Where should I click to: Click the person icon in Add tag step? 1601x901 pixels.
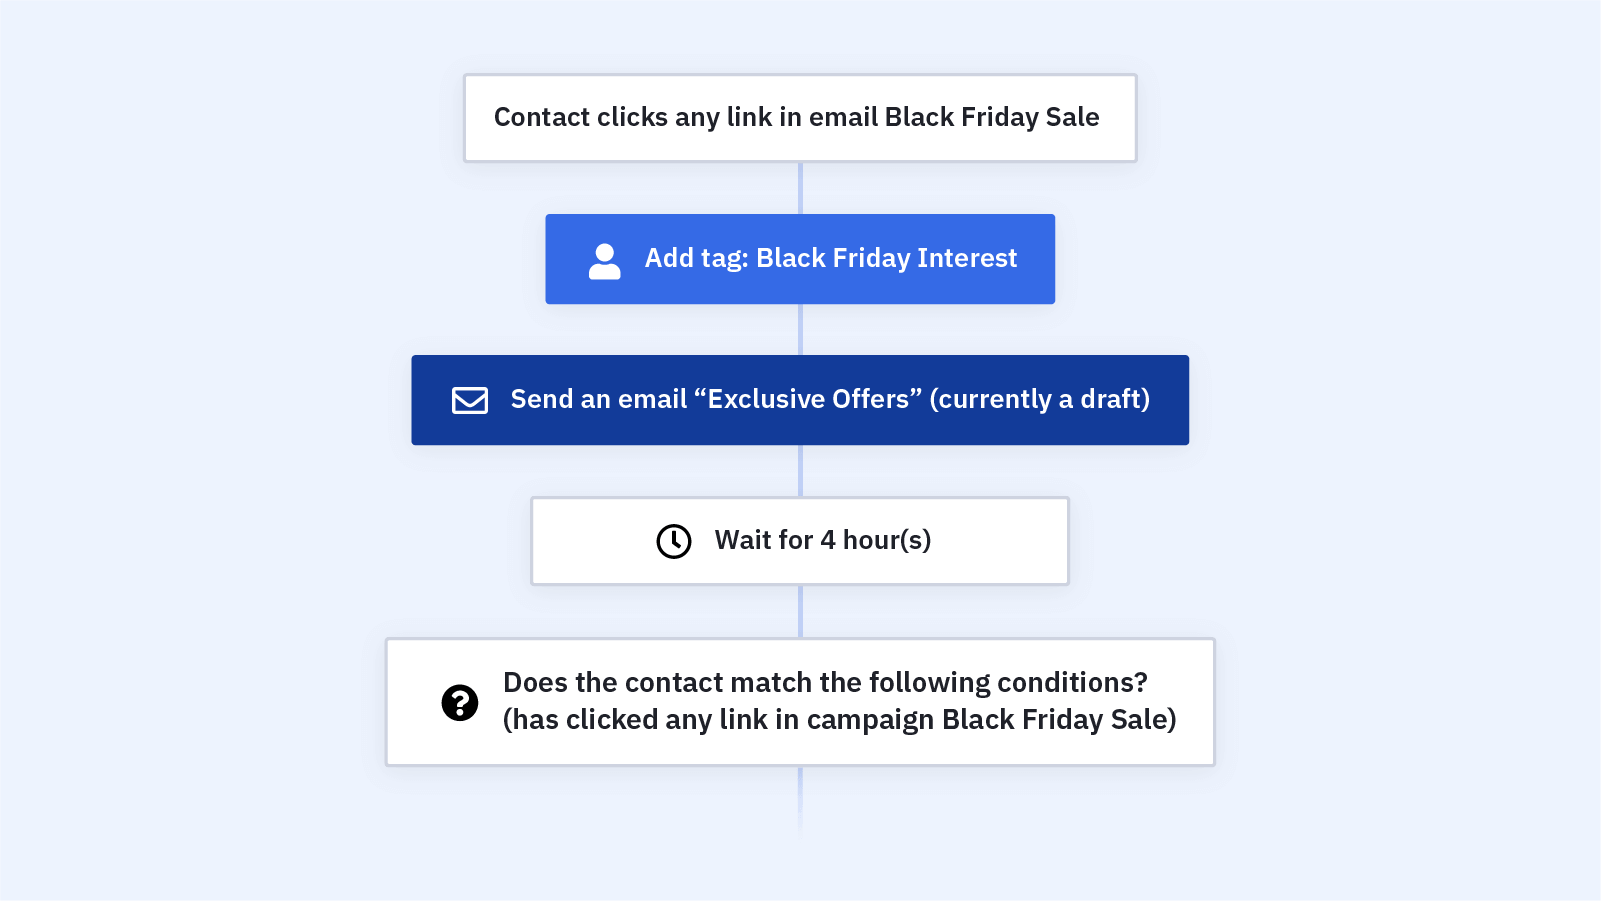click(x=604, y=261)
